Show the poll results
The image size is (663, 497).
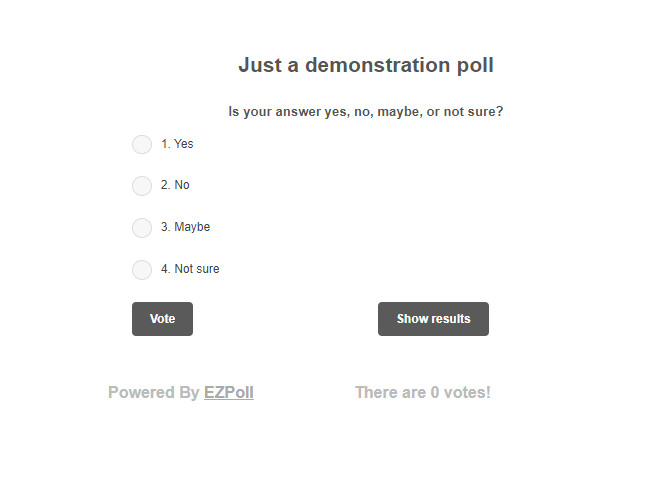click(433, 319)
